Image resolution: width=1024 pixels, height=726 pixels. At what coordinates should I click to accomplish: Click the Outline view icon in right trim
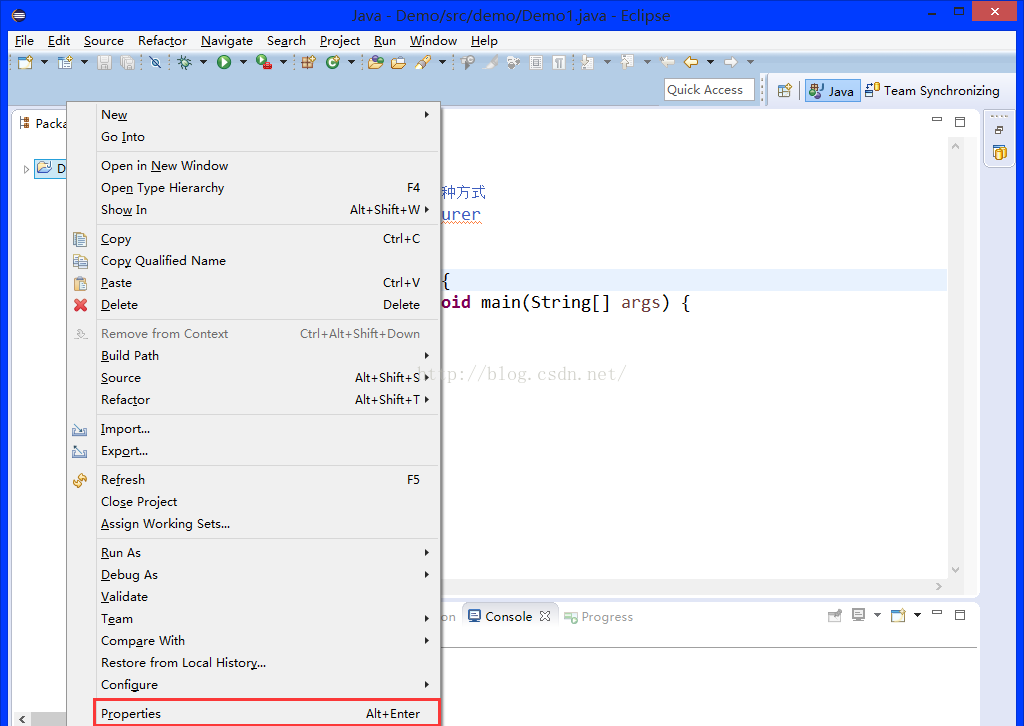pos(999,153)
